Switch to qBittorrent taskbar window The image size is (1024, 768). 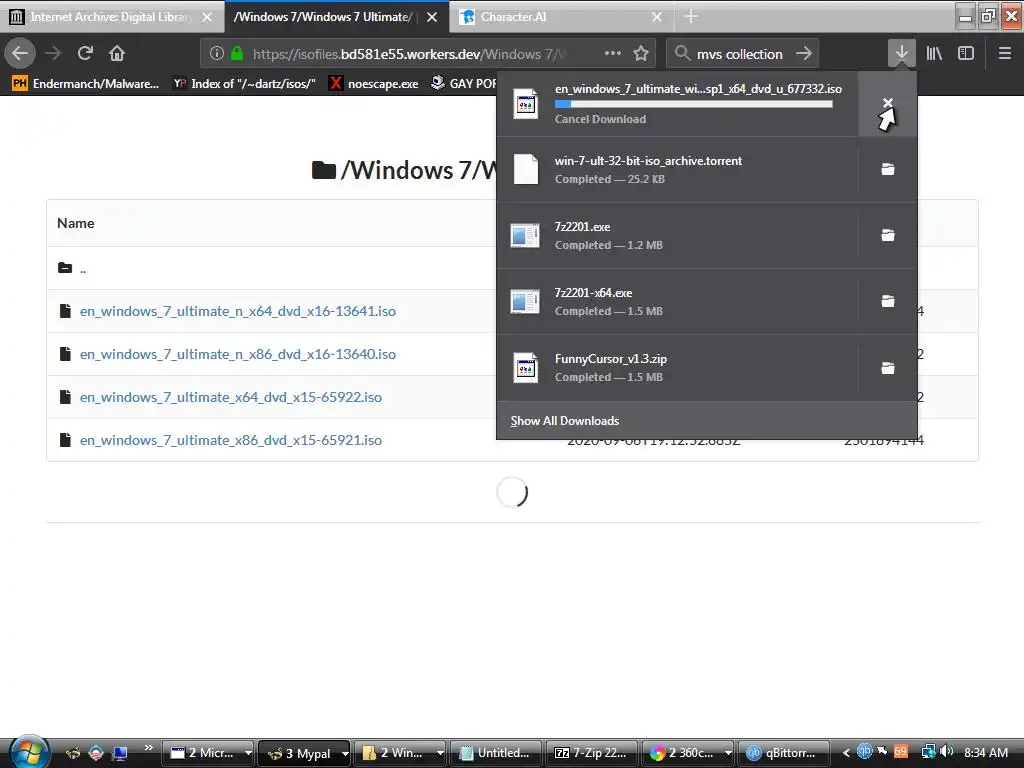coord(784,753)
